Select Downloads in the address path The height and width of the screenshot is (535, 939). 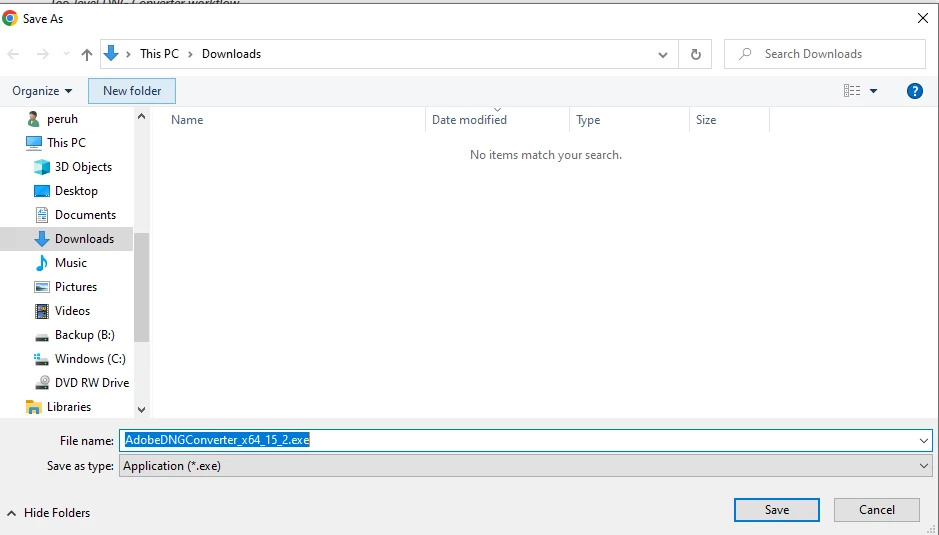click(x=231, y=54)
